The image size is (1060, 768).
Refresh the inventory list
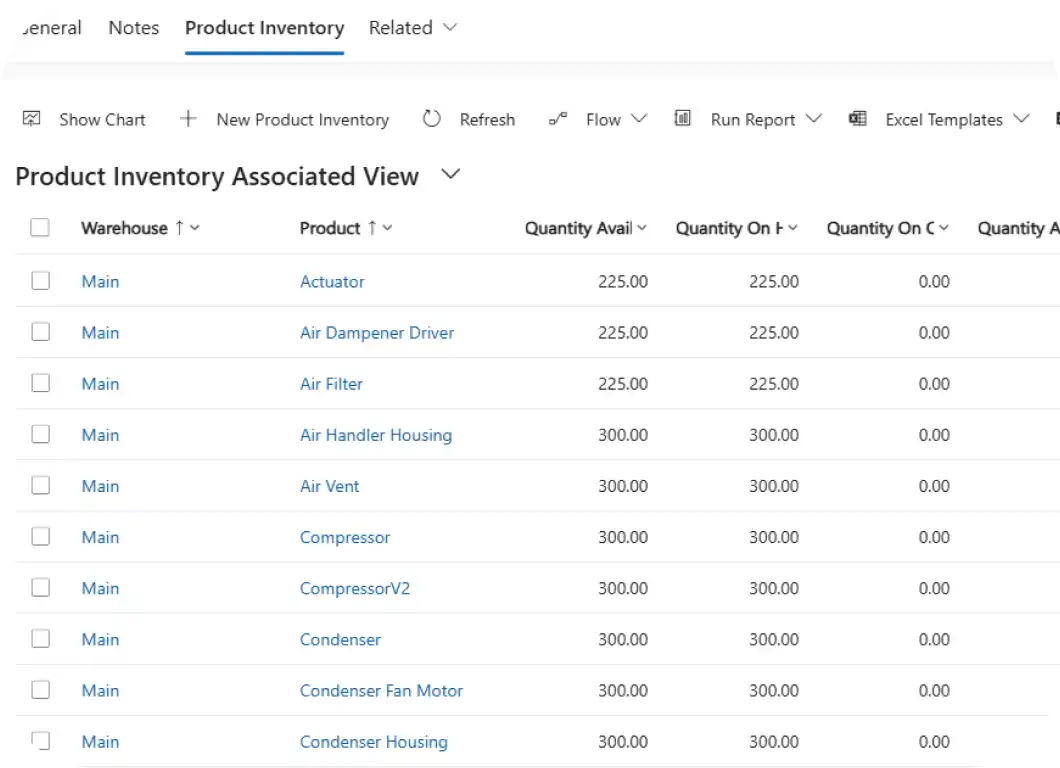point(470,119)
